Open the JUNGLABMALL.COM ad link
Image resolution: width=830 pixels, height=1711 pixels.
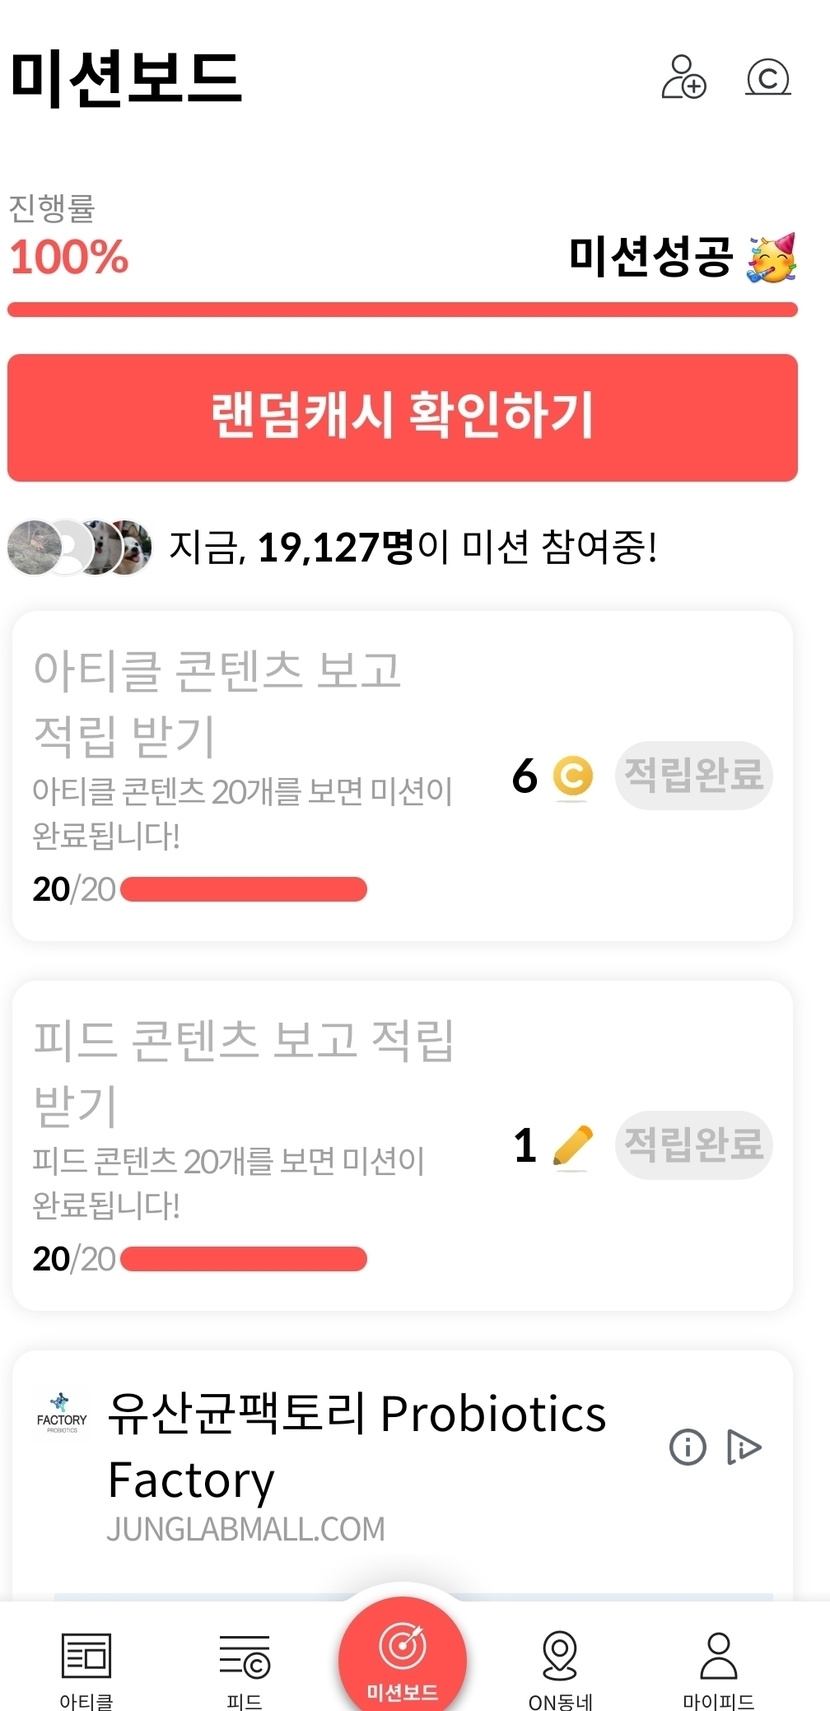(x=246, y=1529)
